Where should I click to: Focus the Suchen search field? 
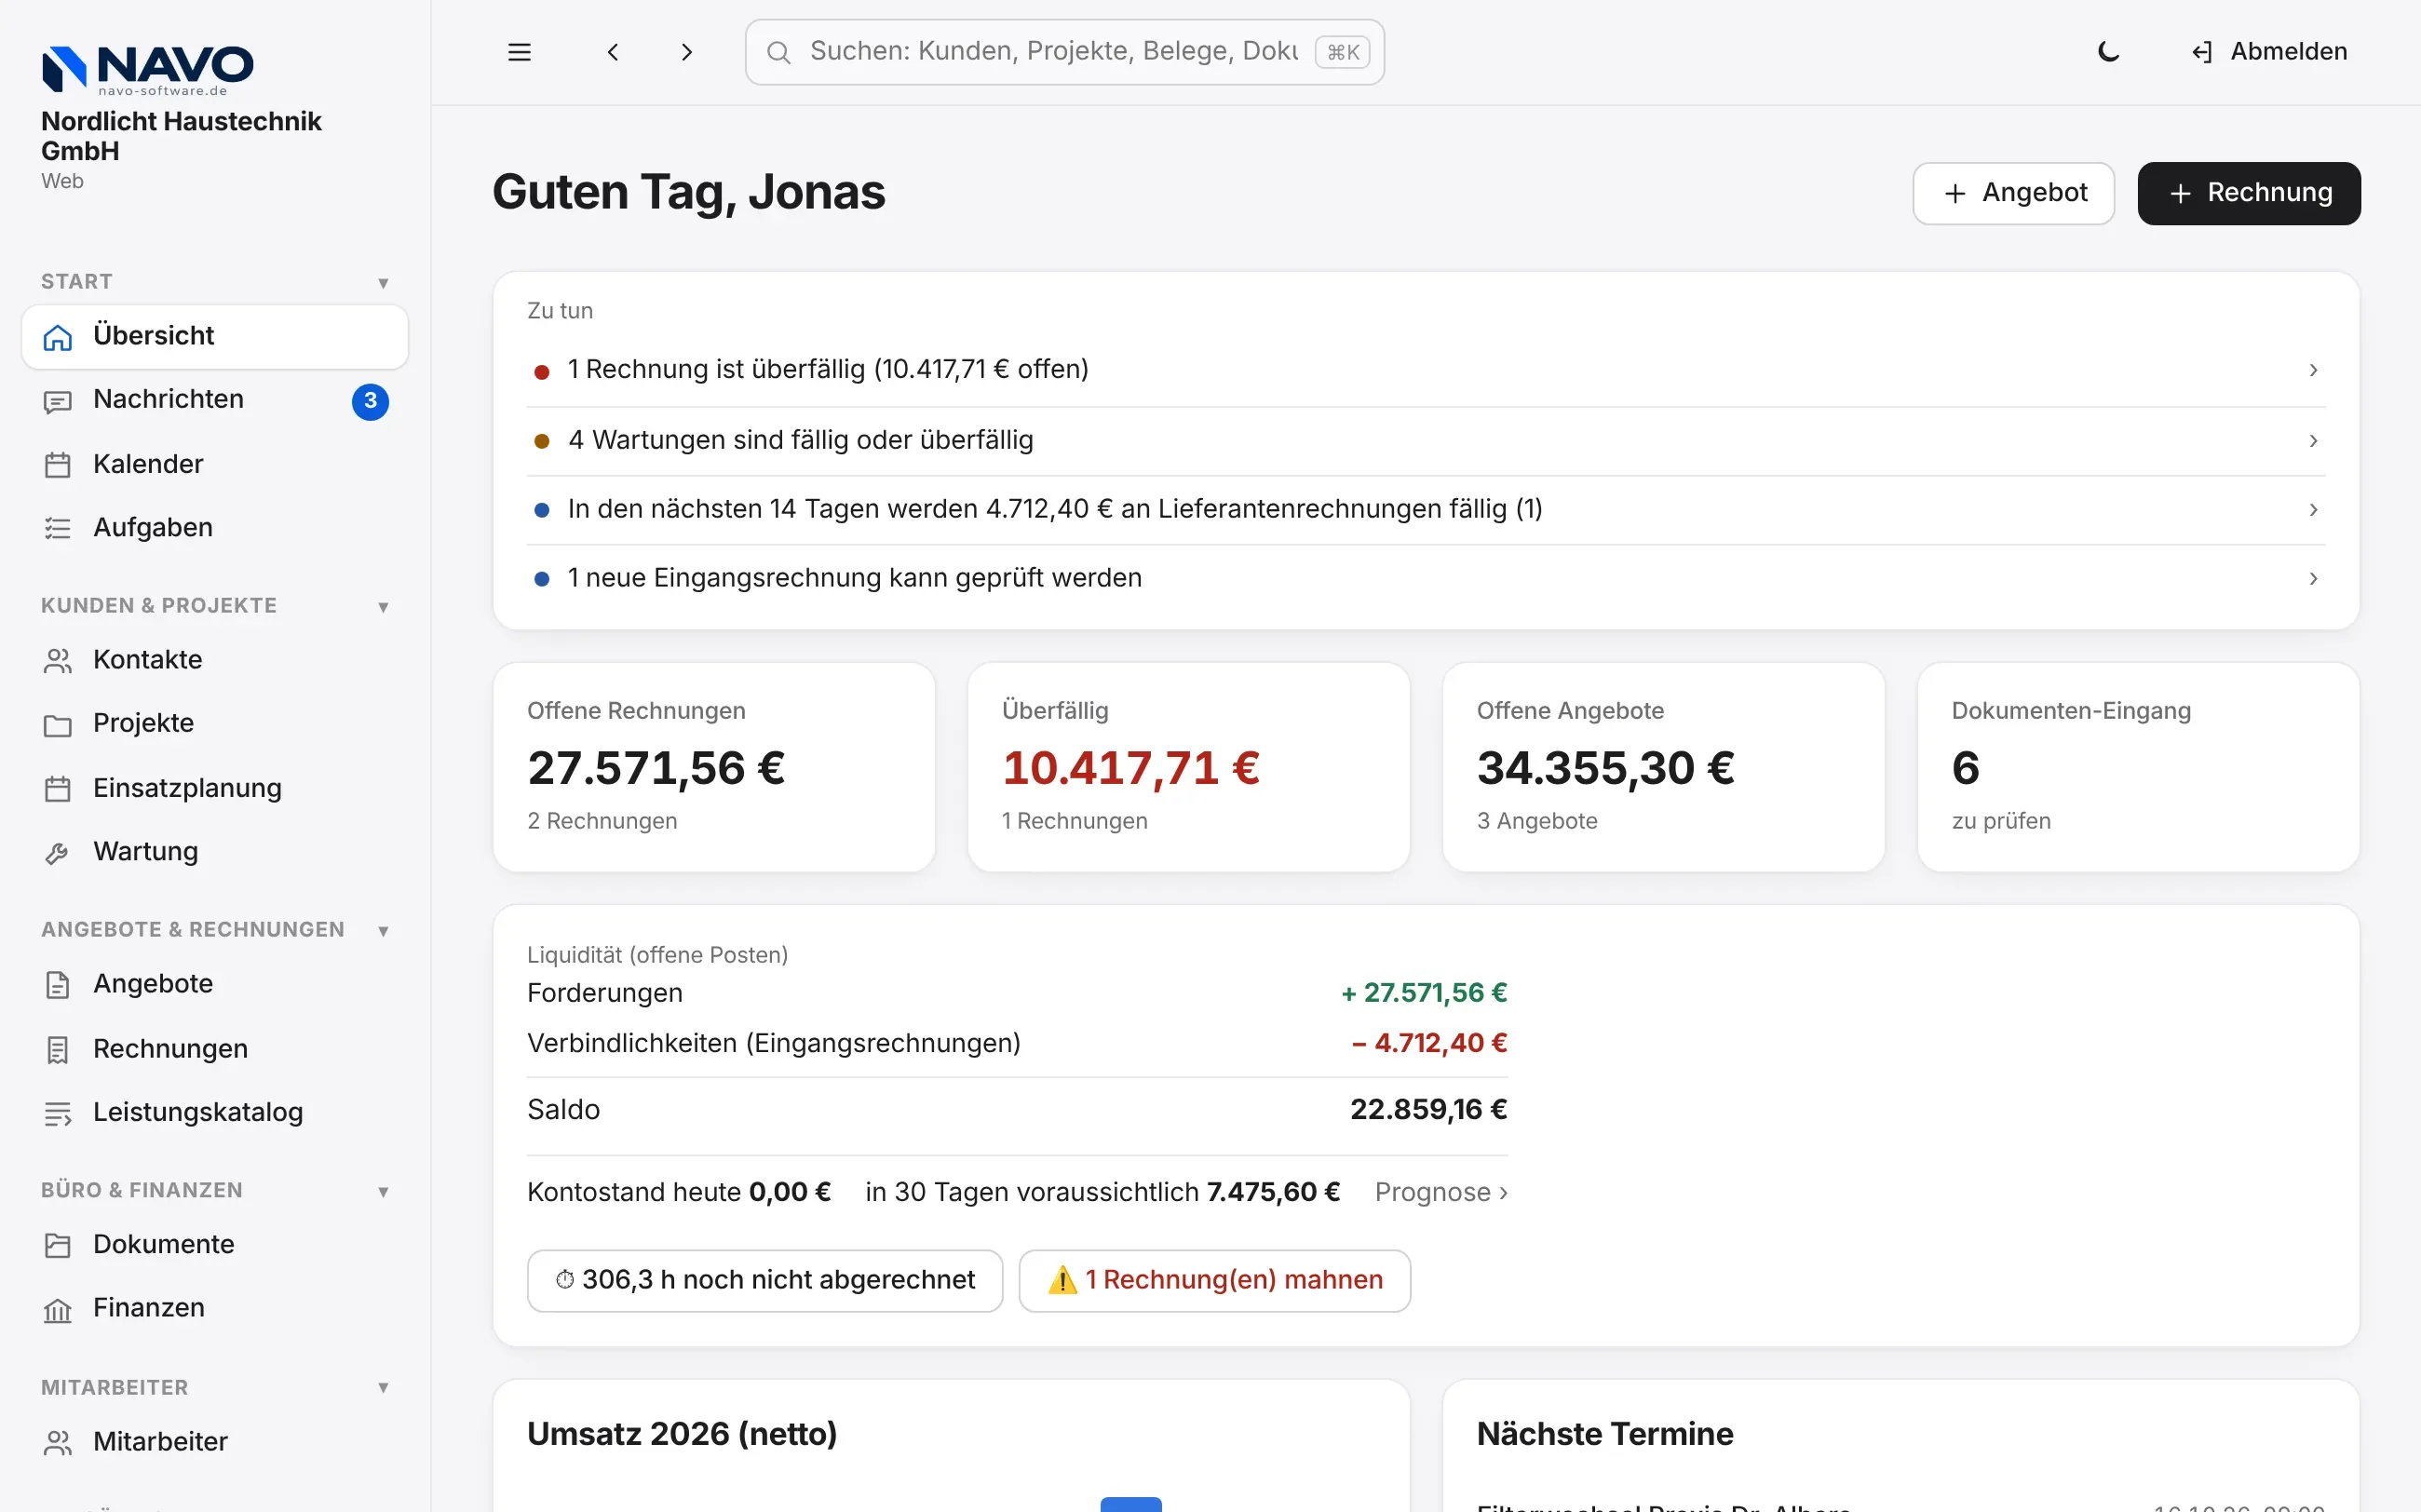pos(1064,52)
